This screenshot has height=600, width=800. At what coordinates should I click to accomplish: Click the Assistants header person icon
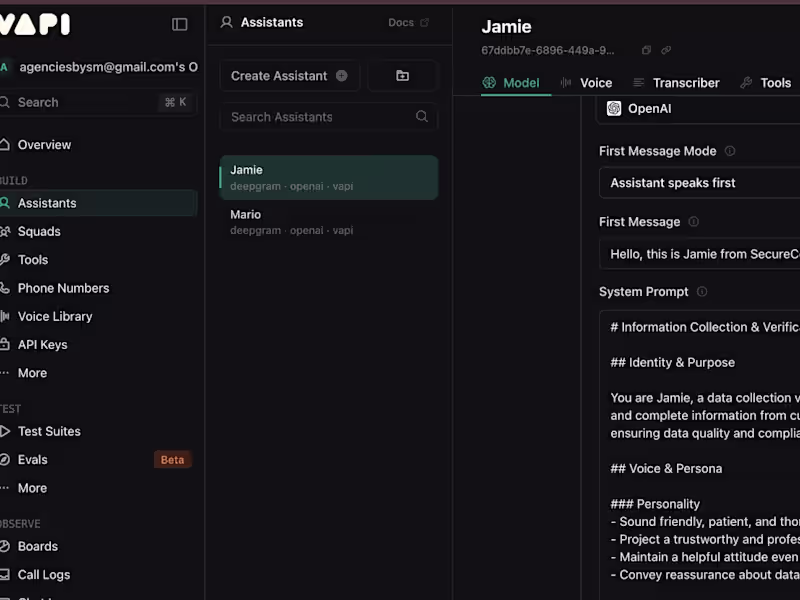(x=227, y=22)
